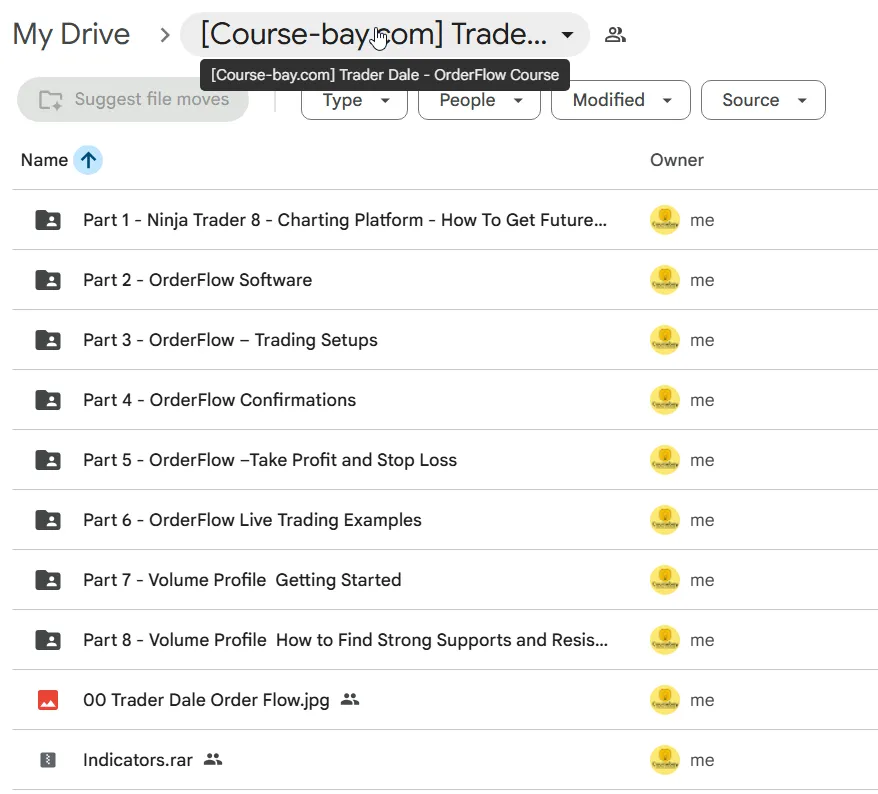The width and height of the screenshot is (878, 794).
Task: Open the Source filter dropdown
Action: tap(763, 100)
